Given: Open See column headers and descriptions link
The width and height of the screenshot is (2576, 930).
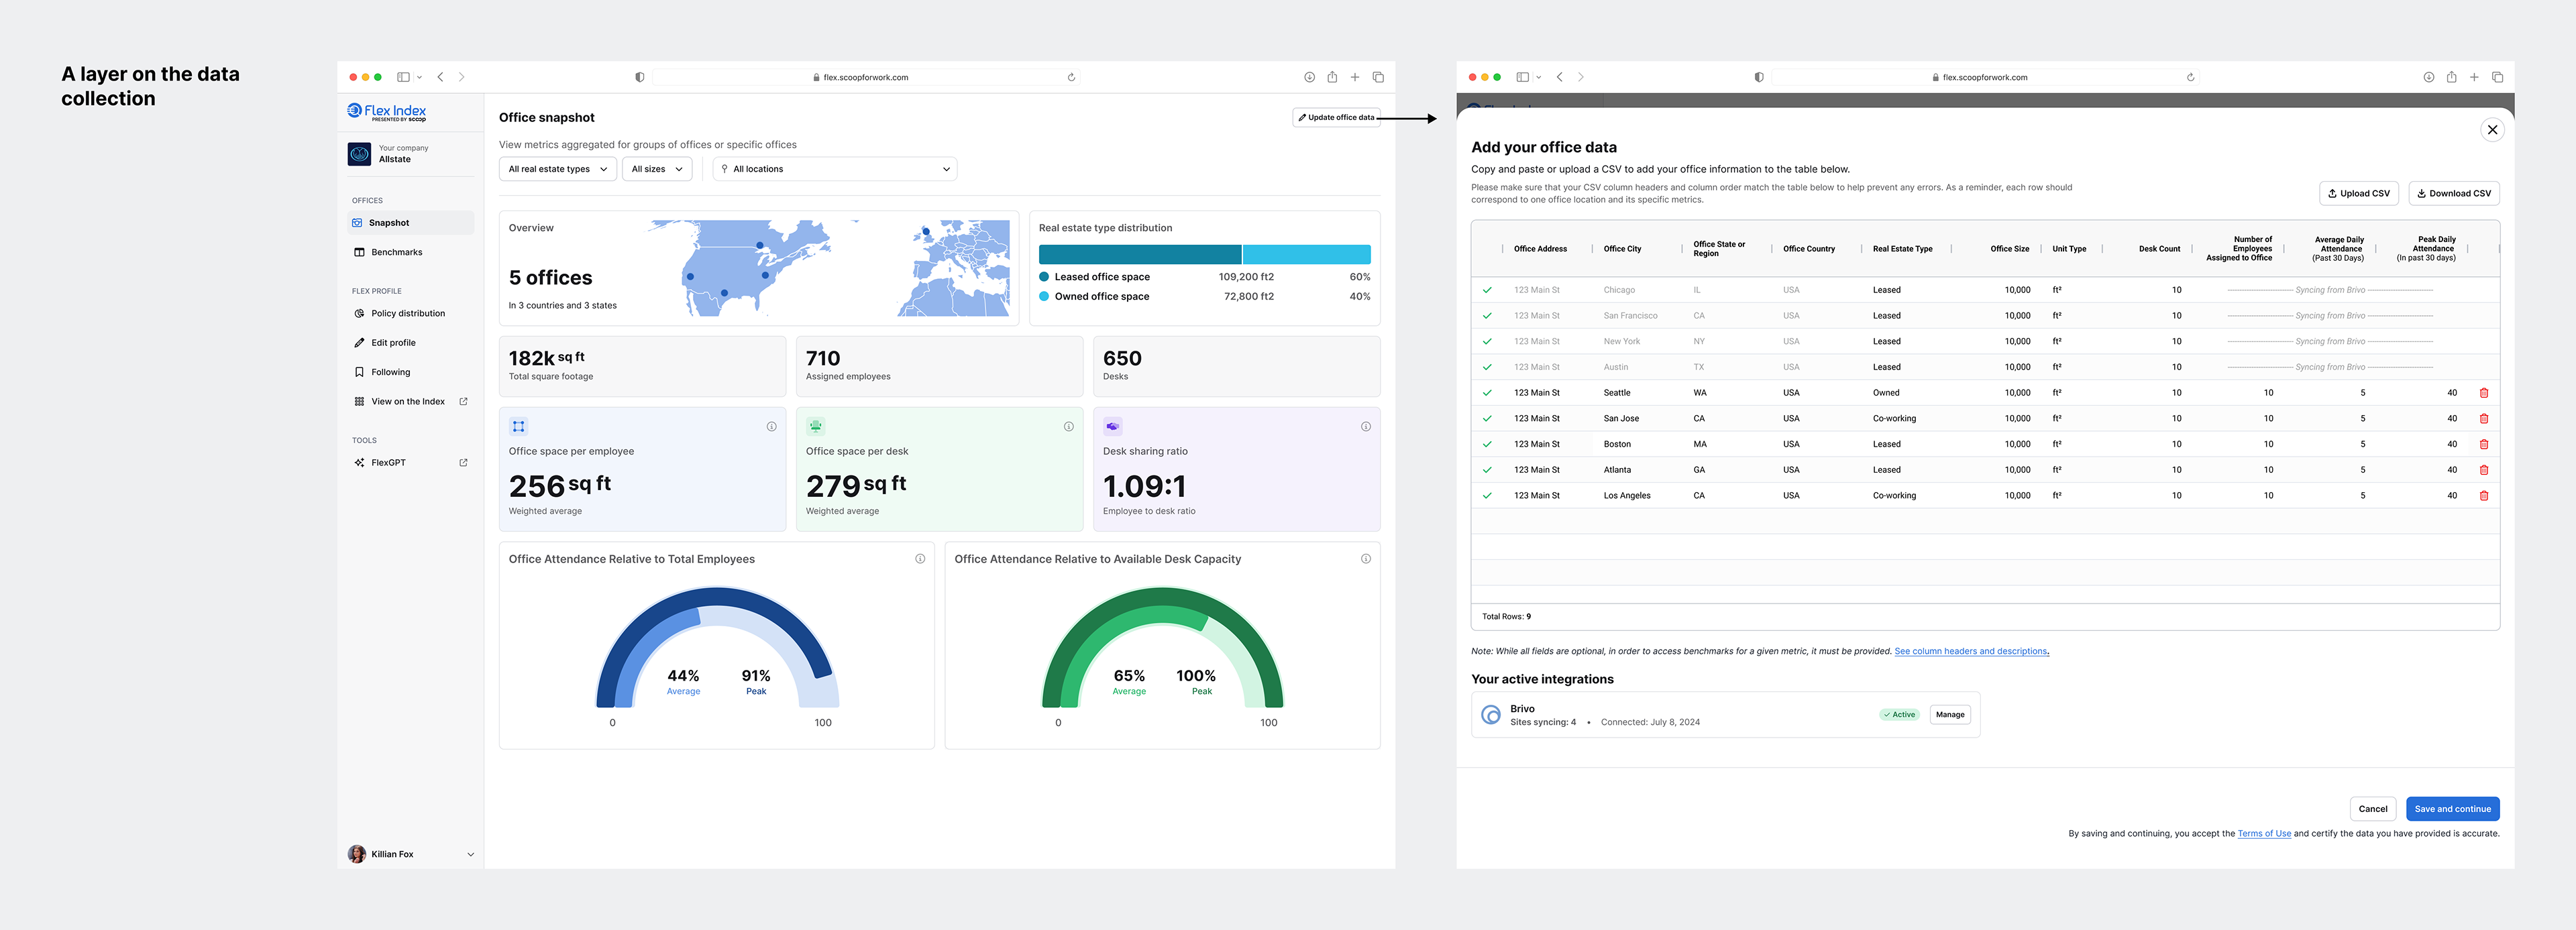Looking at the screenshot, I should [x=1970, y=651].
